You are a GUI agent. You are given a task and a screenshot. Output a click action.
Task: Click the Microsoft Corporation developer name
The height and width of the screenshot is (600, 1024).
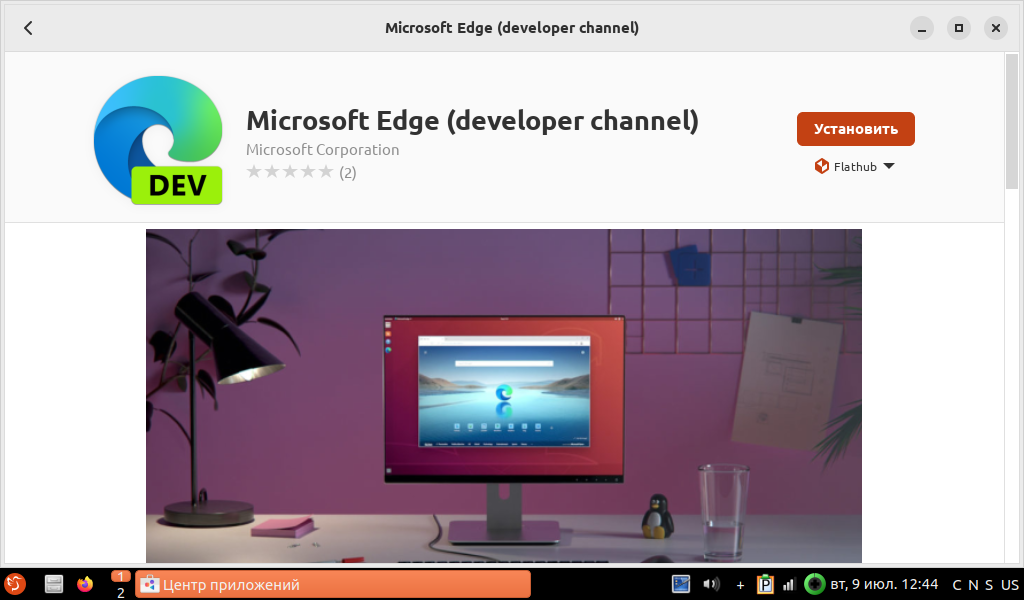[x=323, y=150]
